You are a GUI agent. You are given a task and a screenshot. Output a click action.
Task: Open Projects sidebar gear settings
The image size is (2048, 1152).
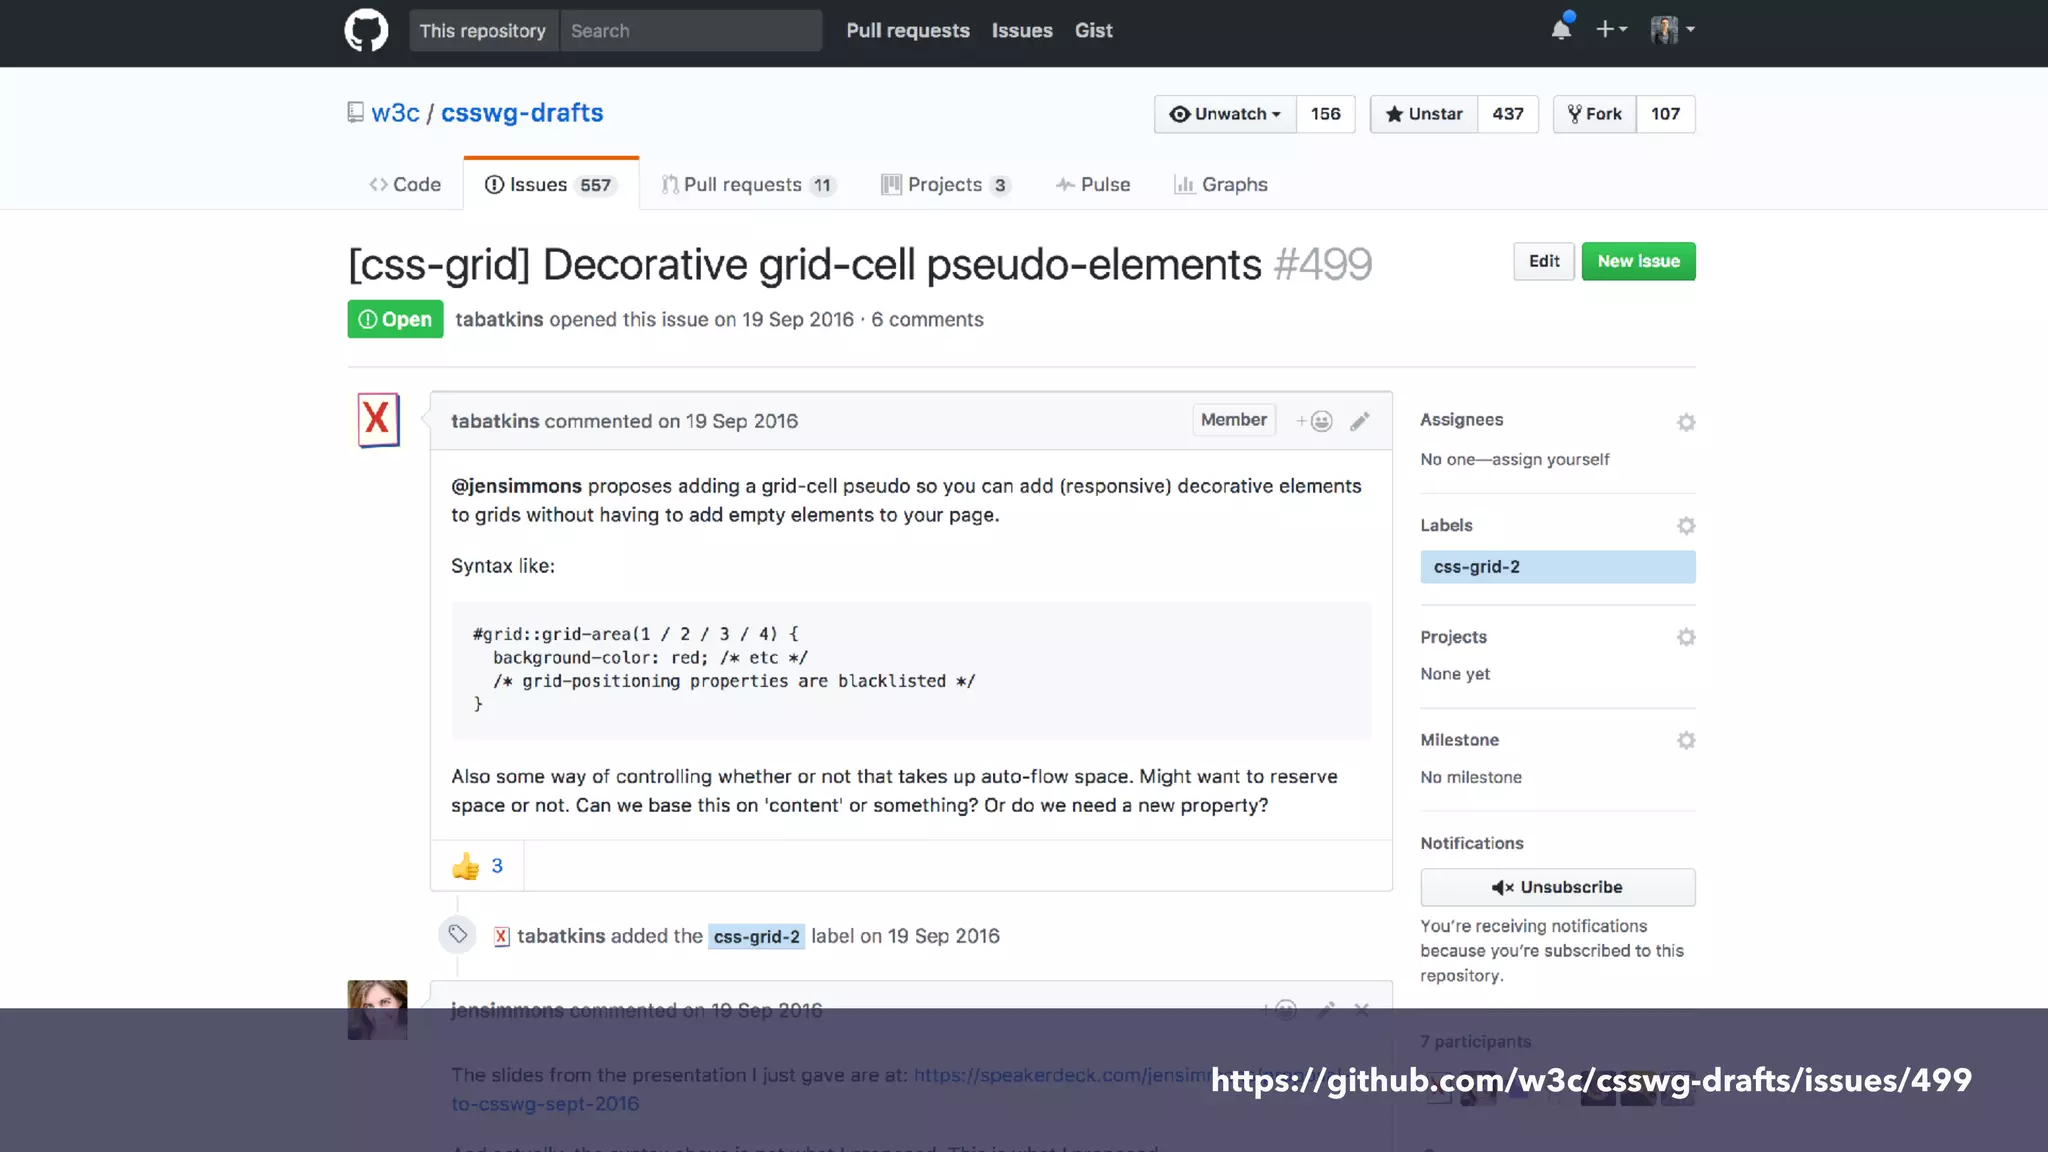(1686, 637)
